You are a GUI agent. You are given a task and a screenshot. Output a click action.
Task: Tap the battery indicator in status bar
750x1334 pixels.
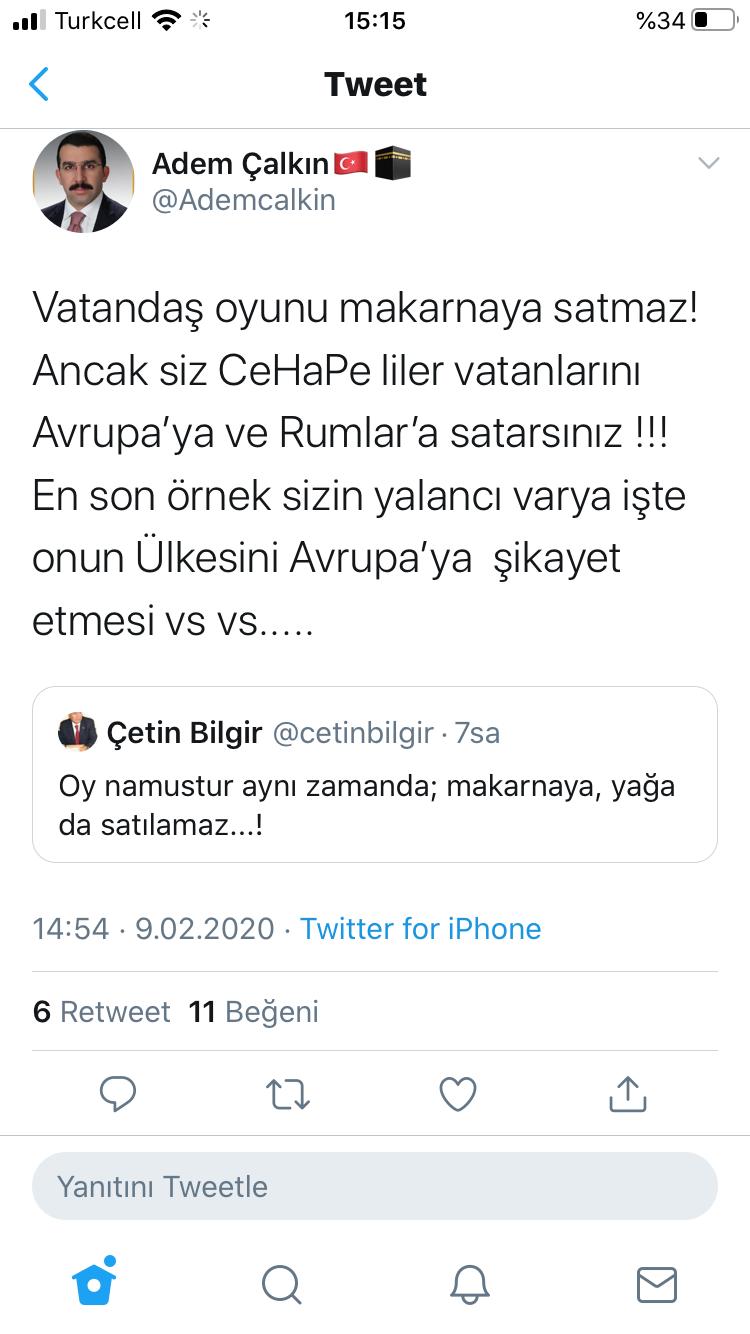(x=713, y=20)
